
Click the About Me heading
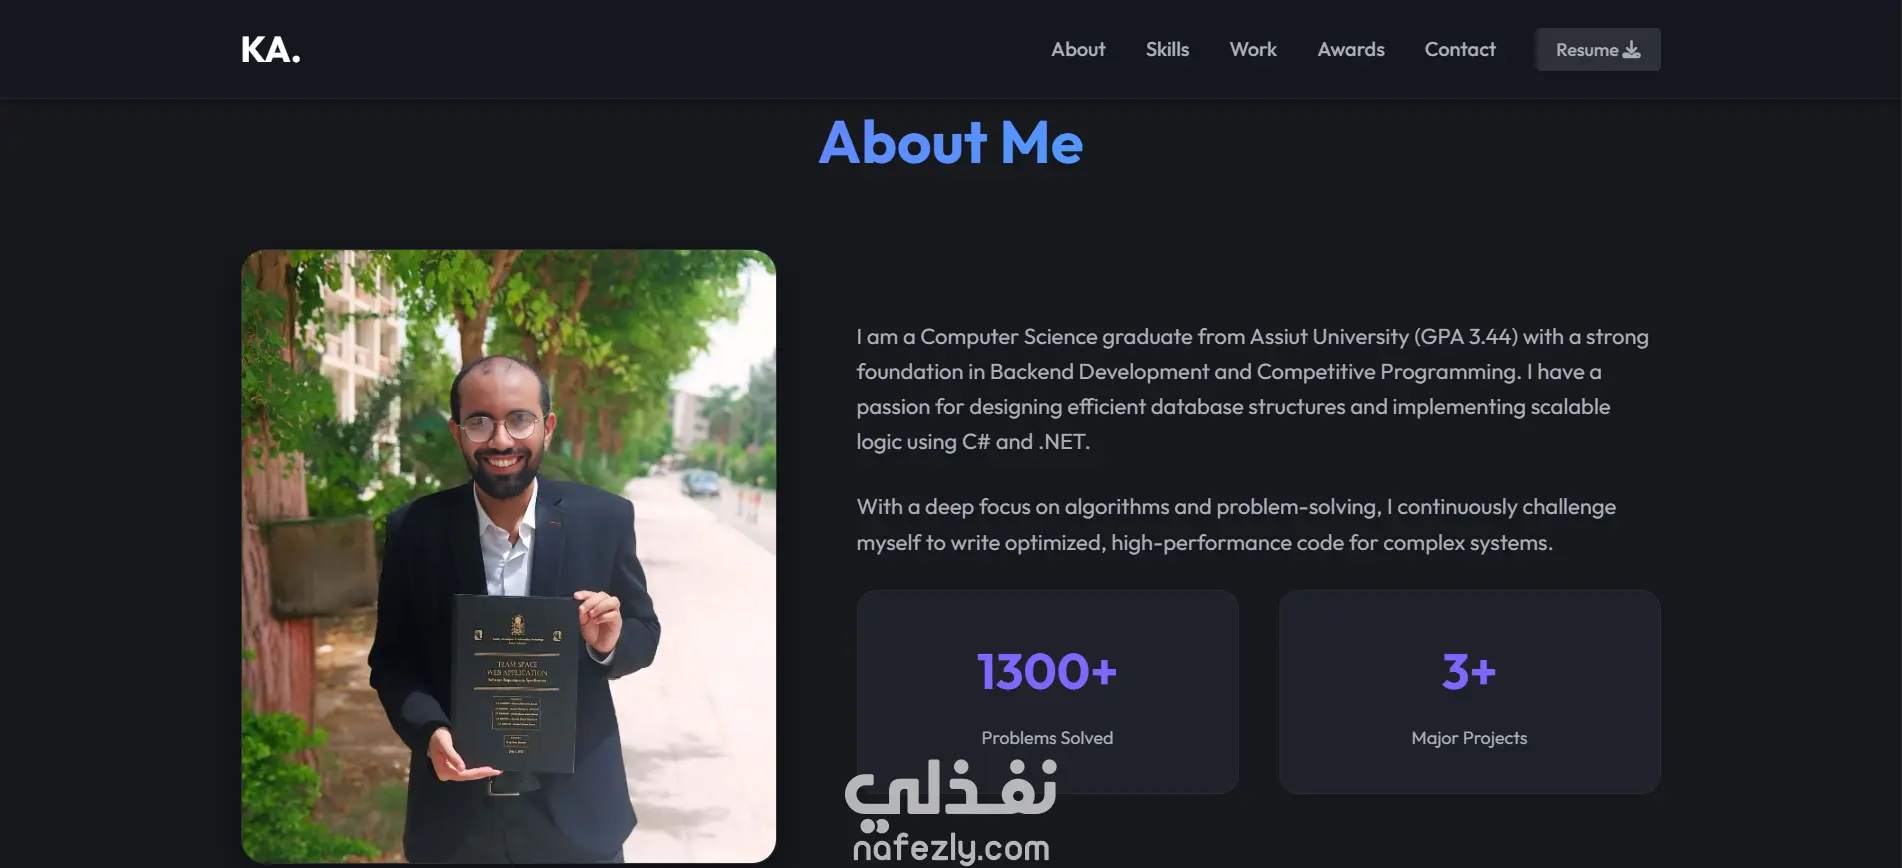pyautogui.click(x=951, y=142)
